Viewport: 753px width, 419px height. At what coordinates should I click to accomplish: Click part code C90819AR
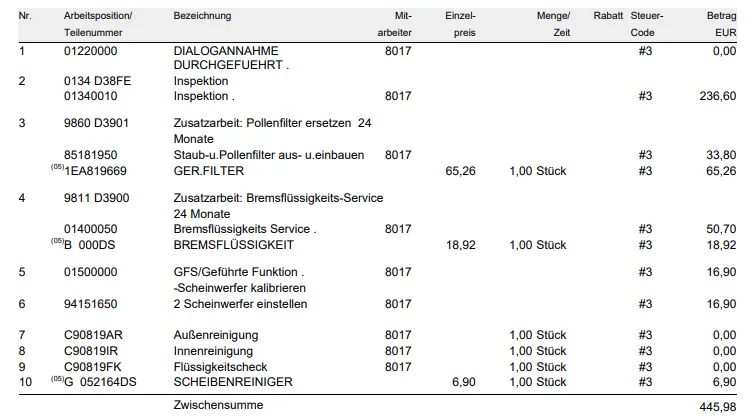click(93, 335)
